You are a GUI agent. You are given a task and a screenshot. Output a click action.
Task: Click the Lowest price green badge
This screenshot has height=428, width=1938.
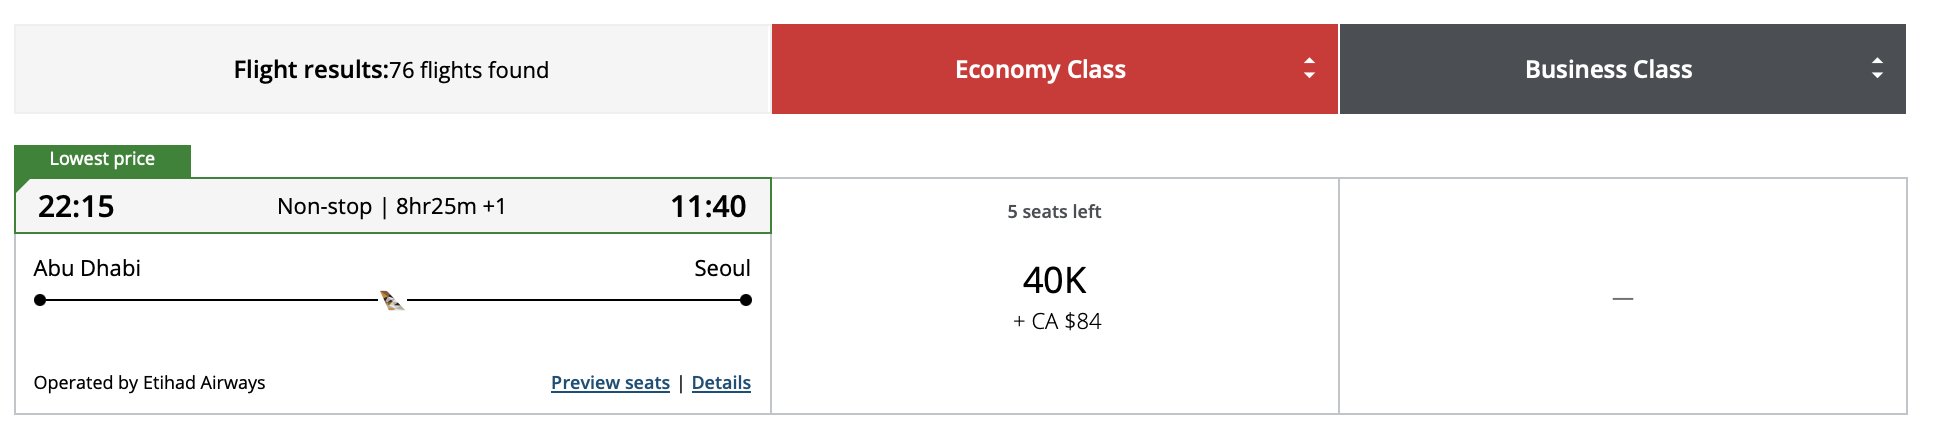tap(102, 160)
